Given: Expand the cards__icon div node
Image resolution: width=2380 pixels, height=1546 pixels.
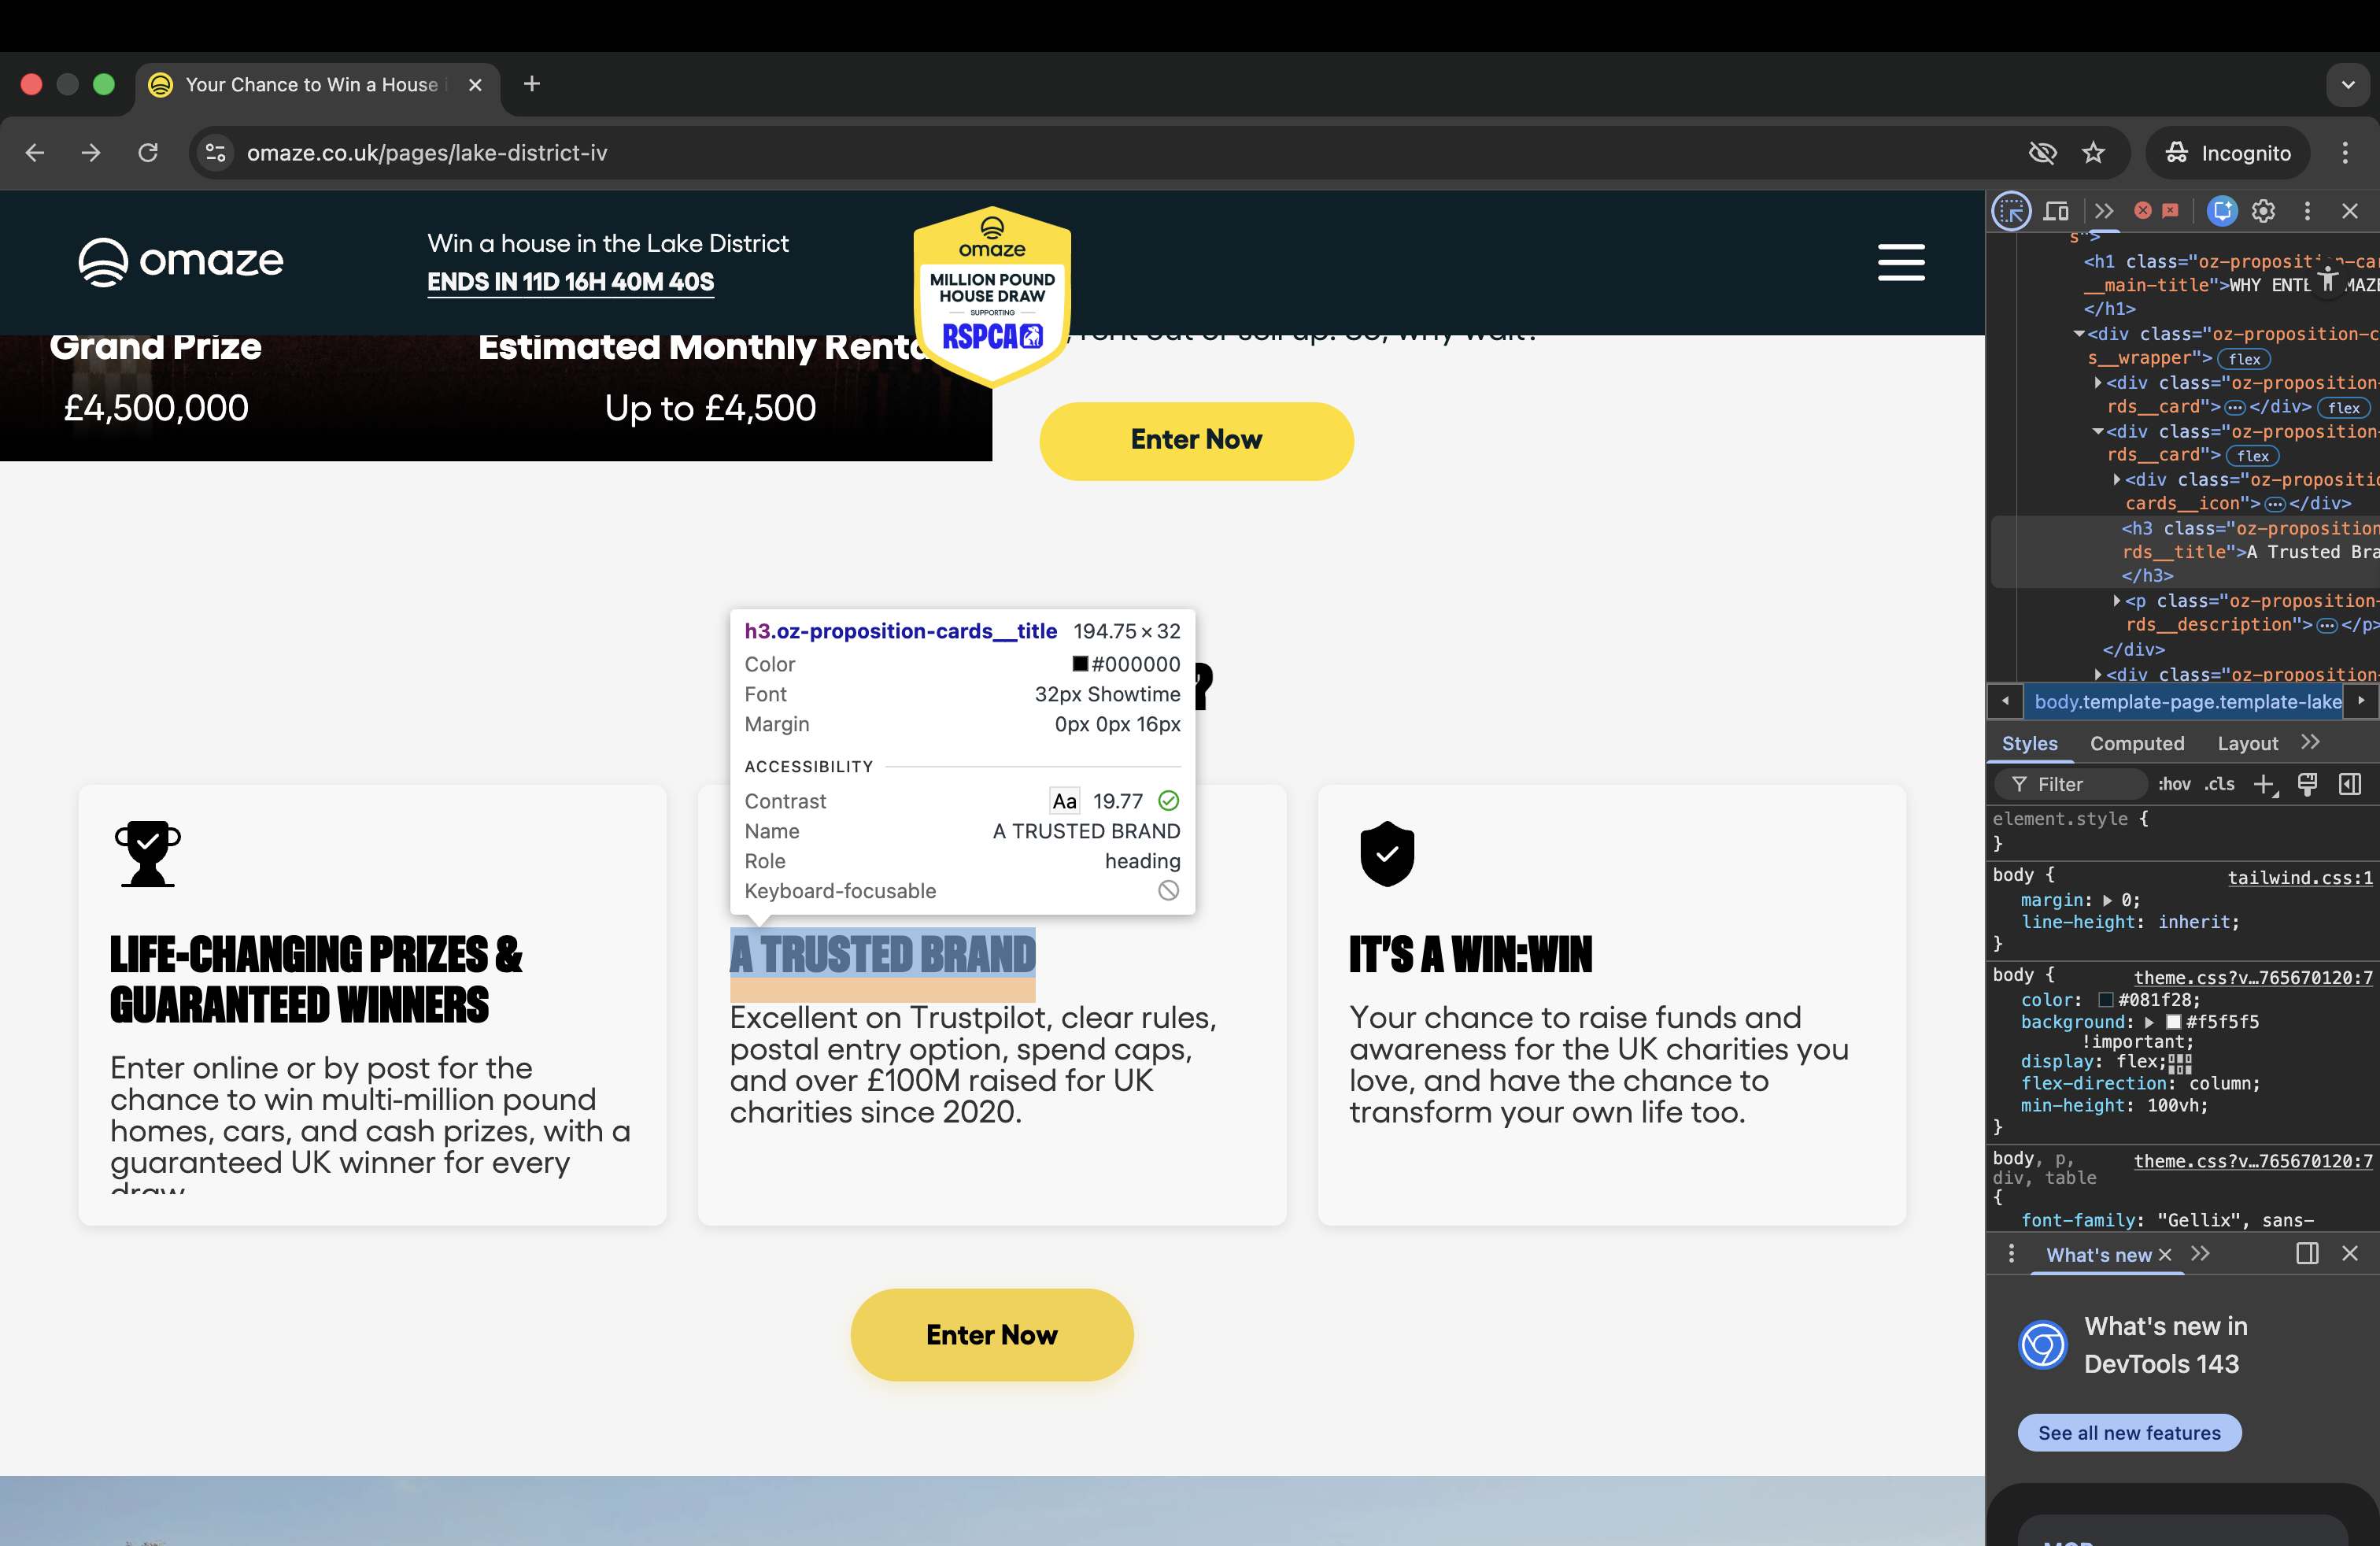Looking at the screenshot, I should (x=2116, y=480).
